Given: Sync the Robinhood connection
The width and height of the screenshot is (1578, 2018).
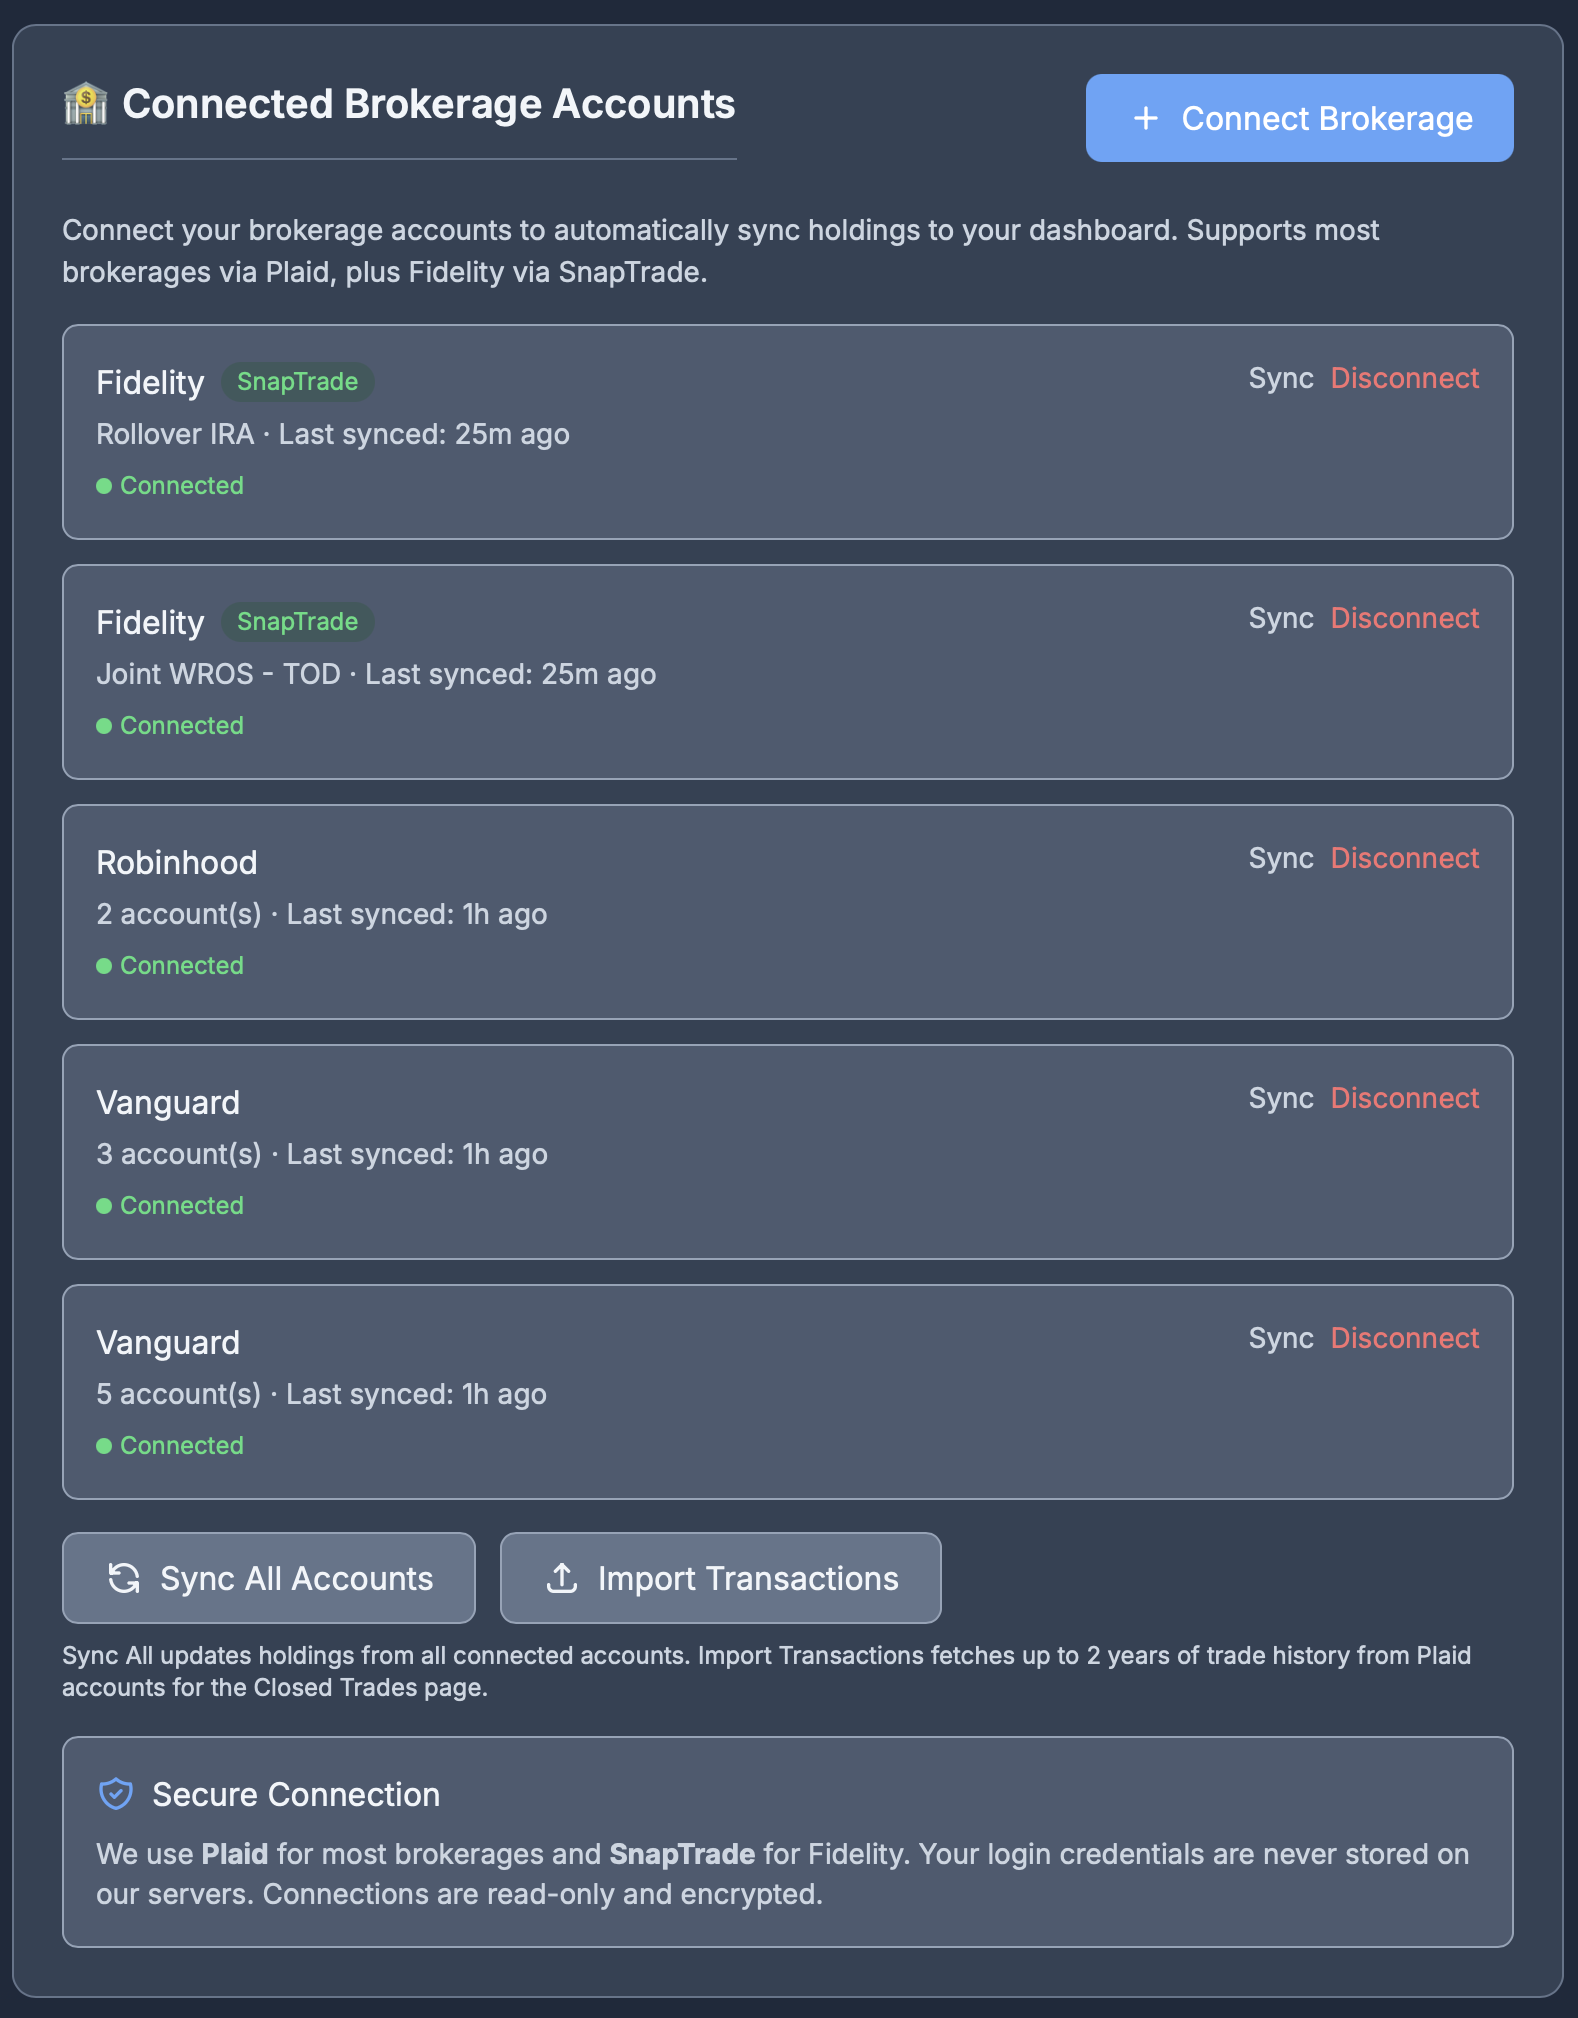Looking at the screenshot, I should pyautogui.click(x=1281, y=857).
